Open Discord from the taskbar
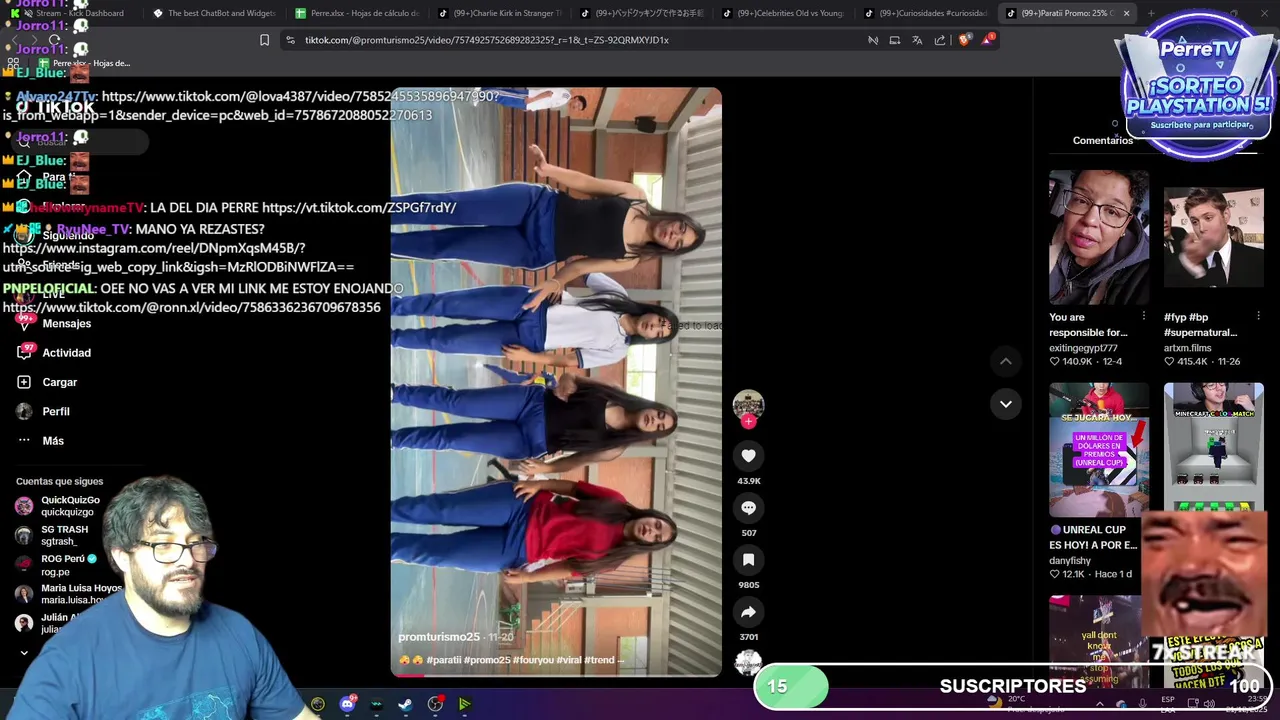 point(347,704)
